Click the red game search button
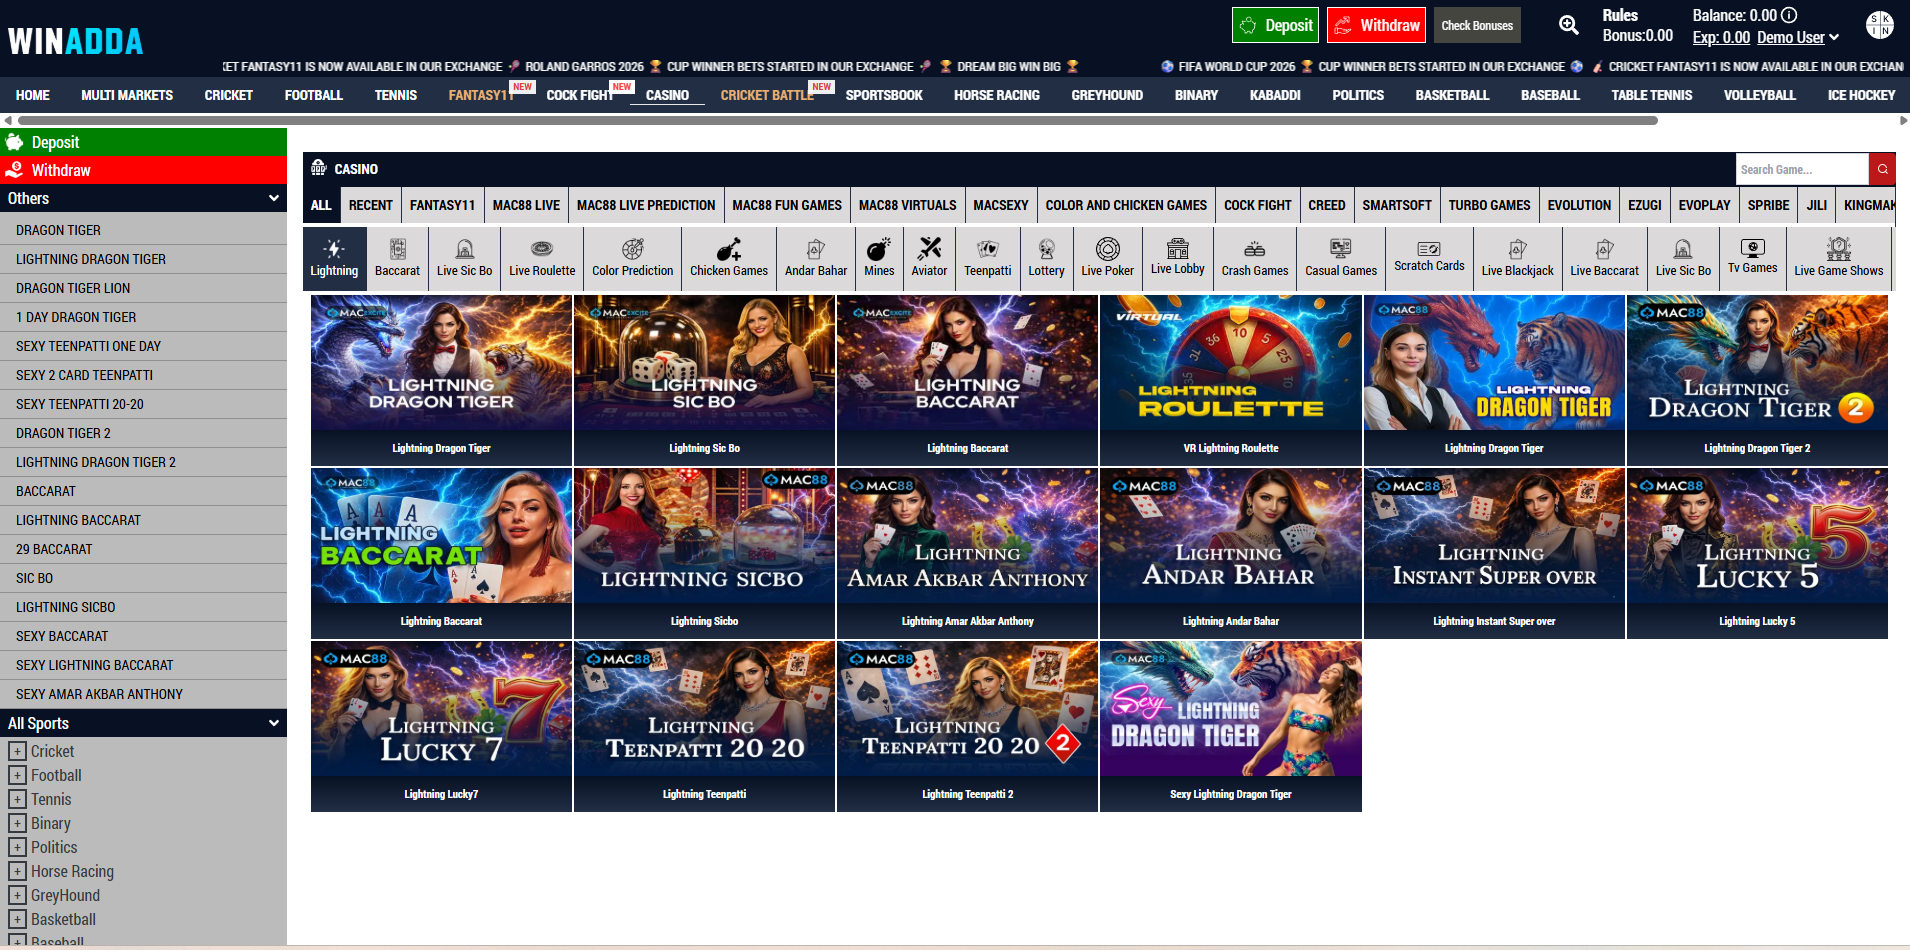Screen dimensions: 1910x950 1882,169
